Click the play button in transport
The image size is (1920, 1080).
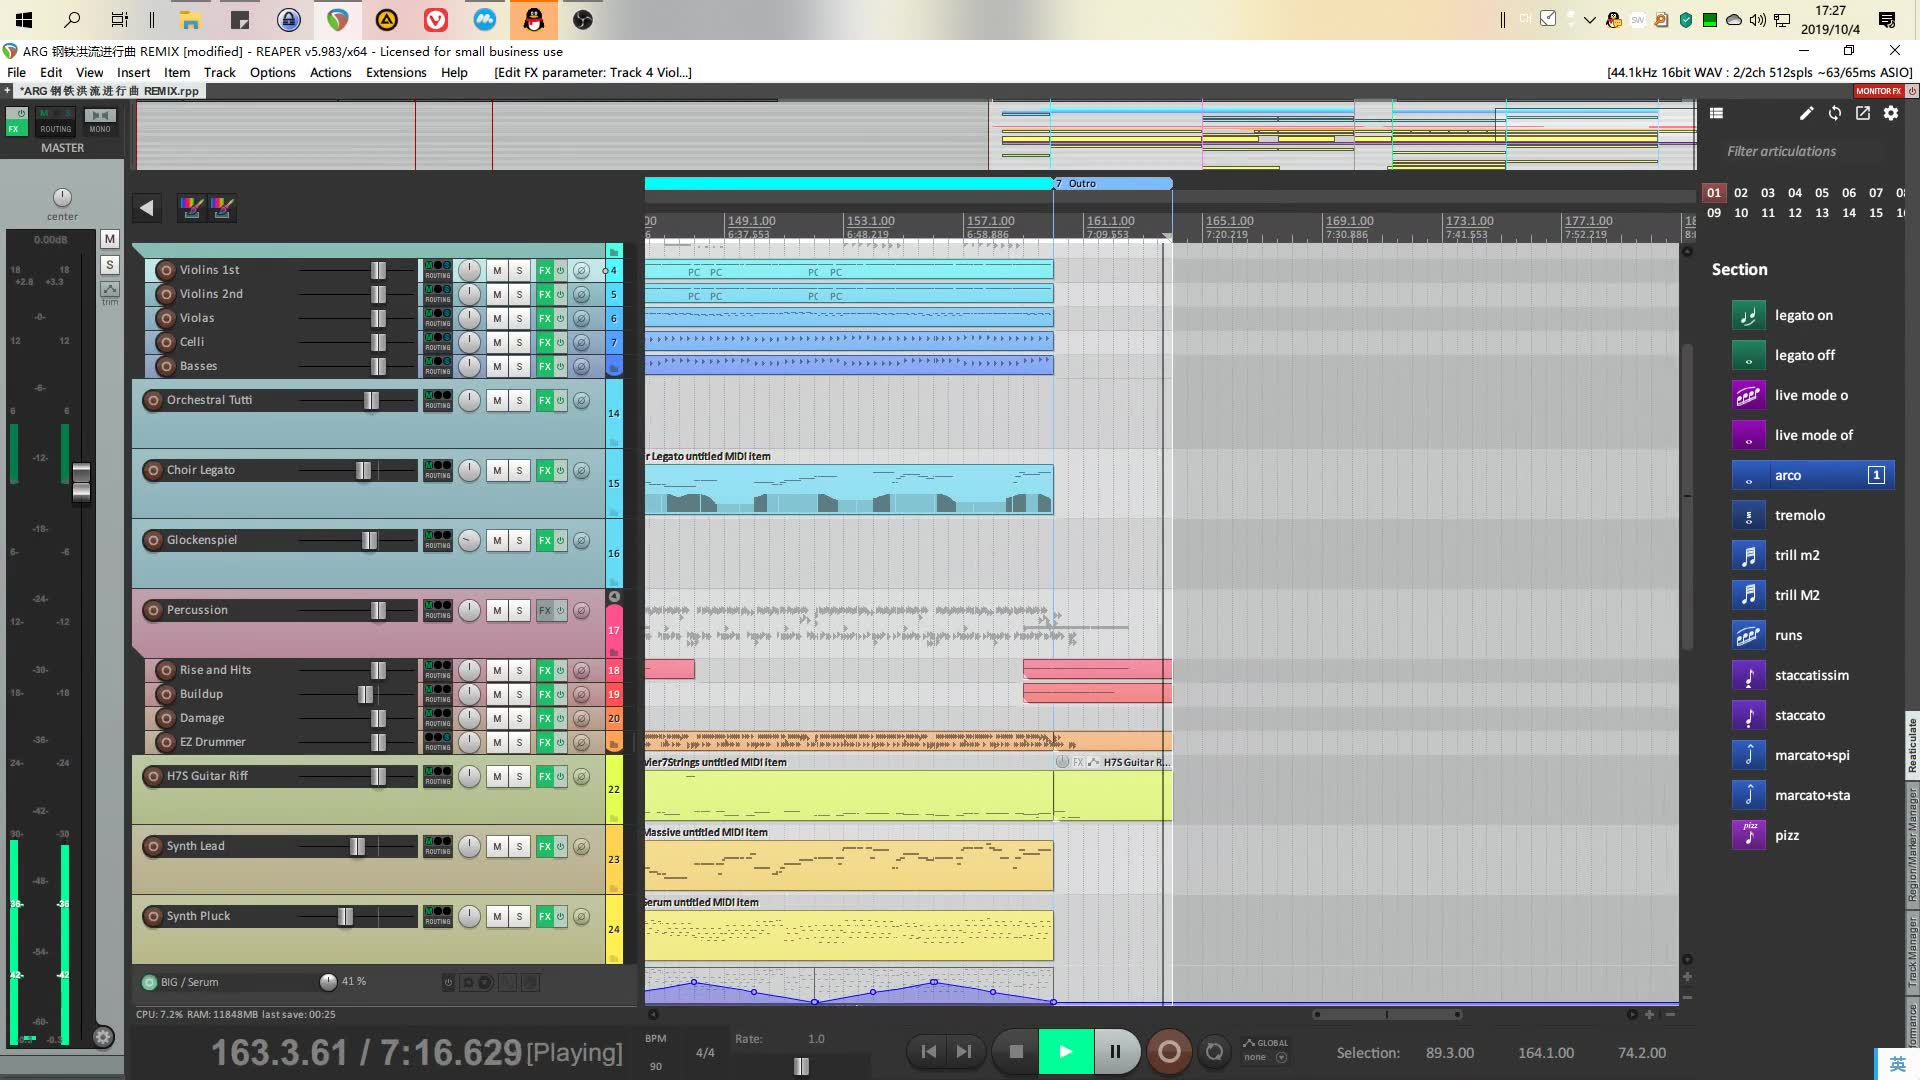[1064, 1051]
